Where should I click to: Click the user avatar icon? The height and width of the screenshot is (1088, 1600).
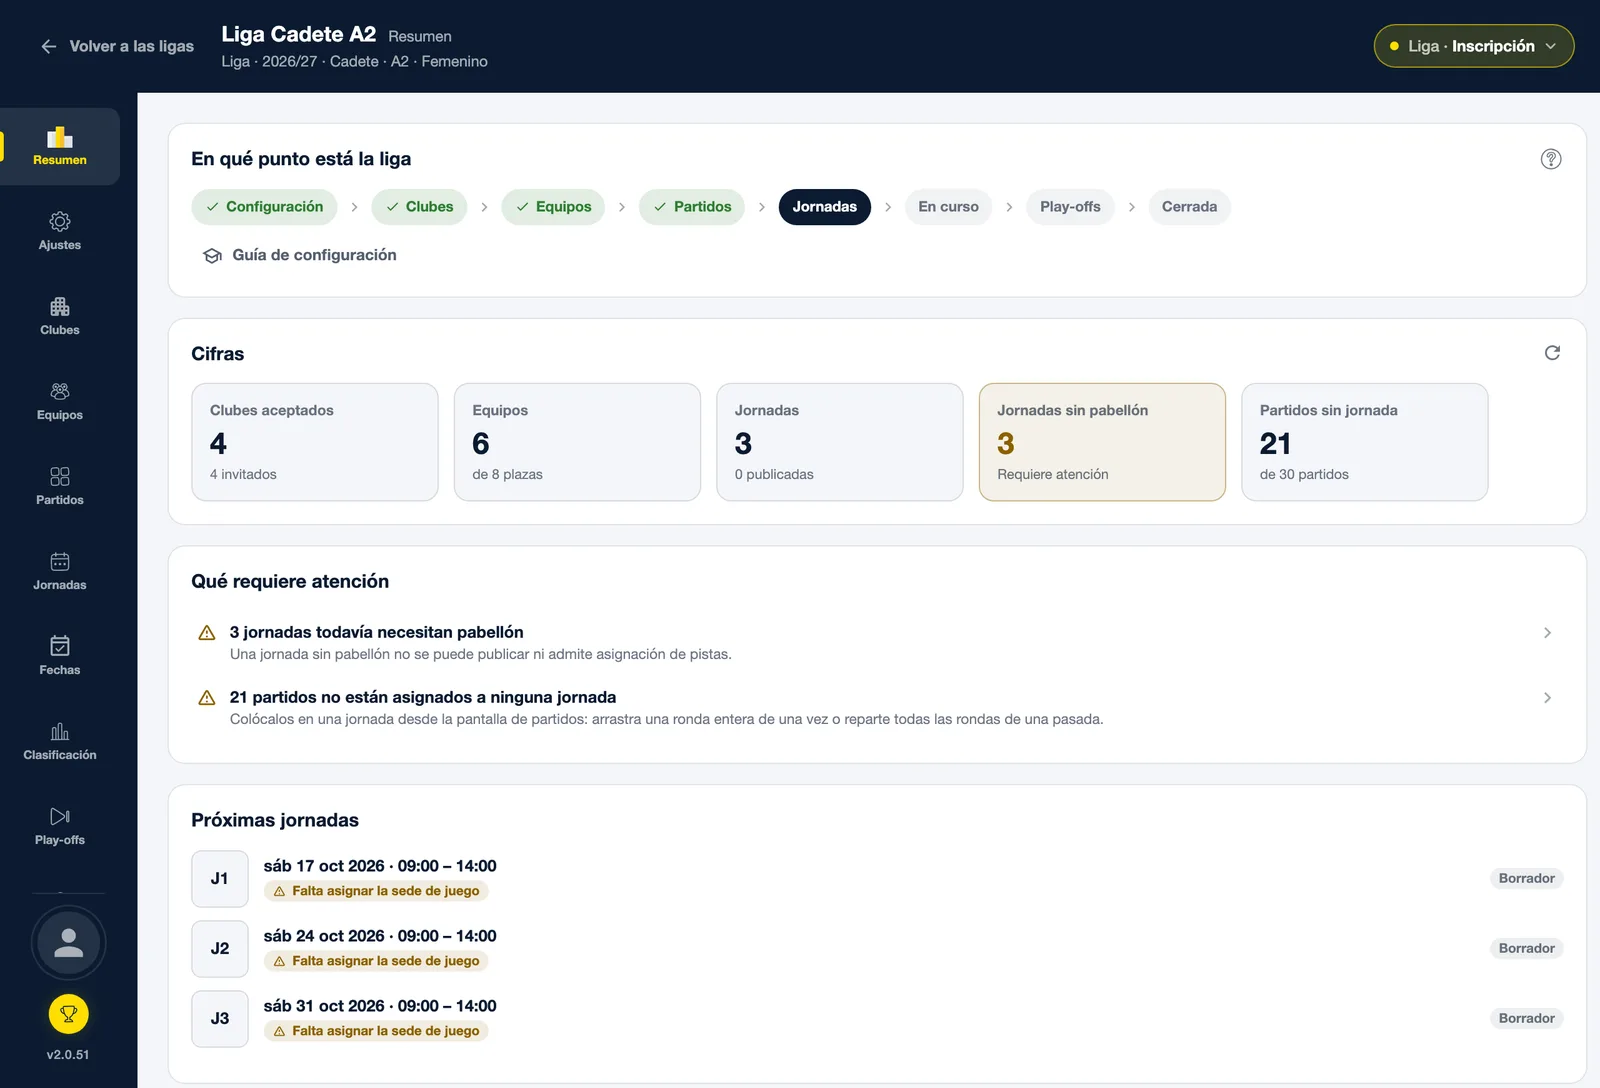[68, 943]
